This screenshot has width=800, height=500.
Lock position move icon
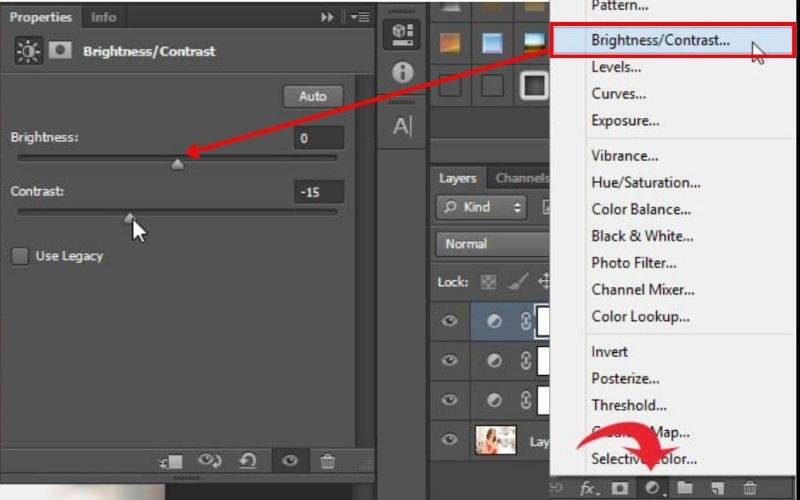click(544, 282)
